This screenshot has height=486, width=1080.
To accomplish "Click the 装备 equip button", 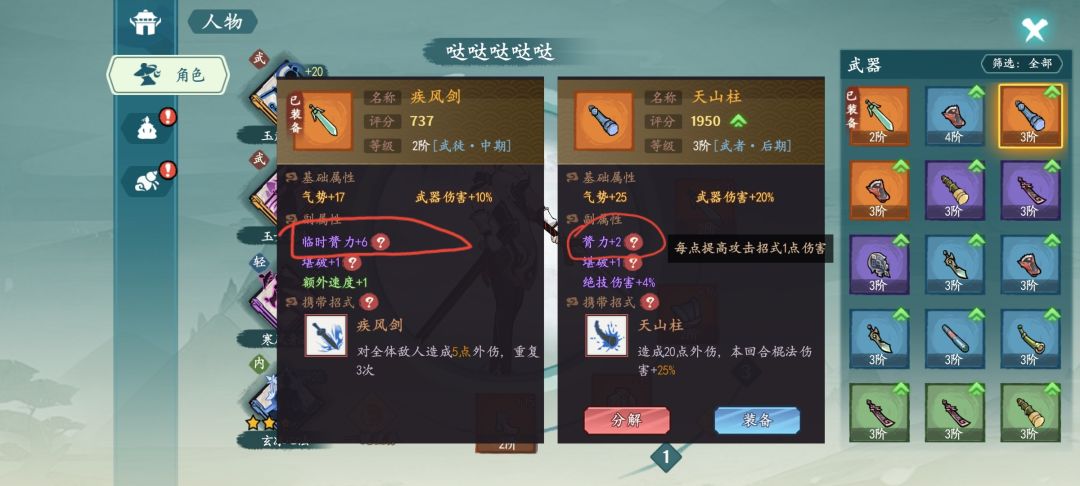I will (x=757, y=420).
